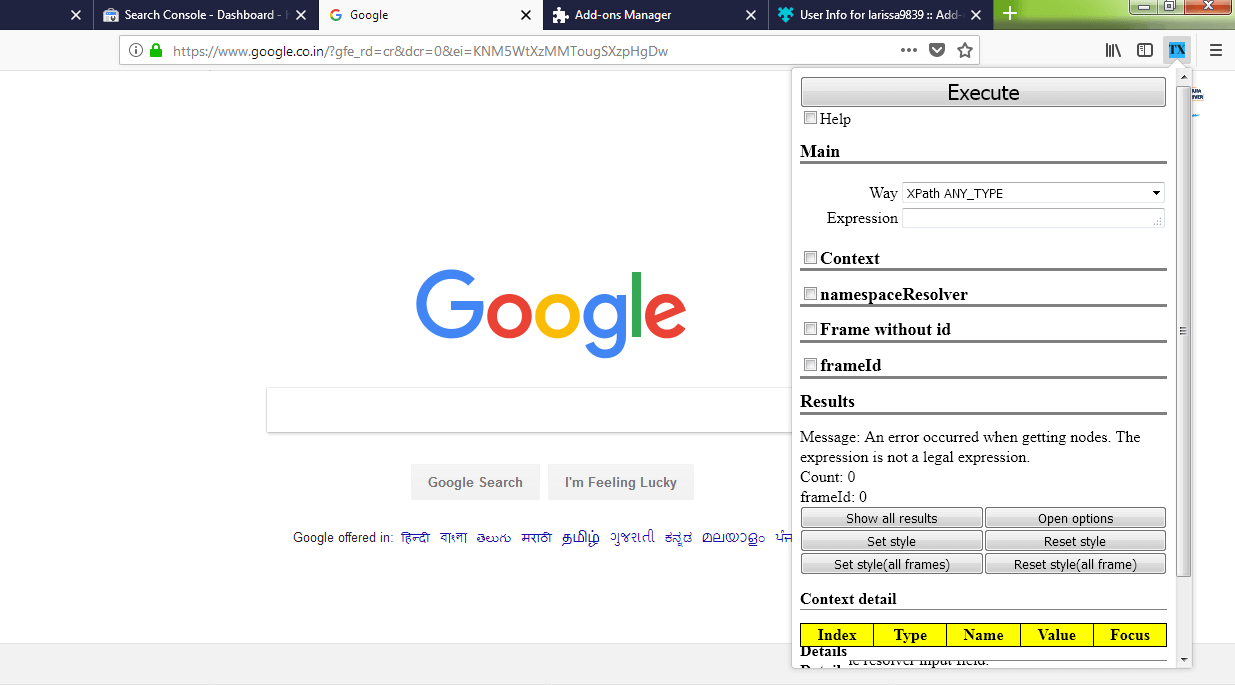This screenshot has height=685, width=1235.
Task: Bookmark this page with the star icon
Action: (x=962, y=49)
